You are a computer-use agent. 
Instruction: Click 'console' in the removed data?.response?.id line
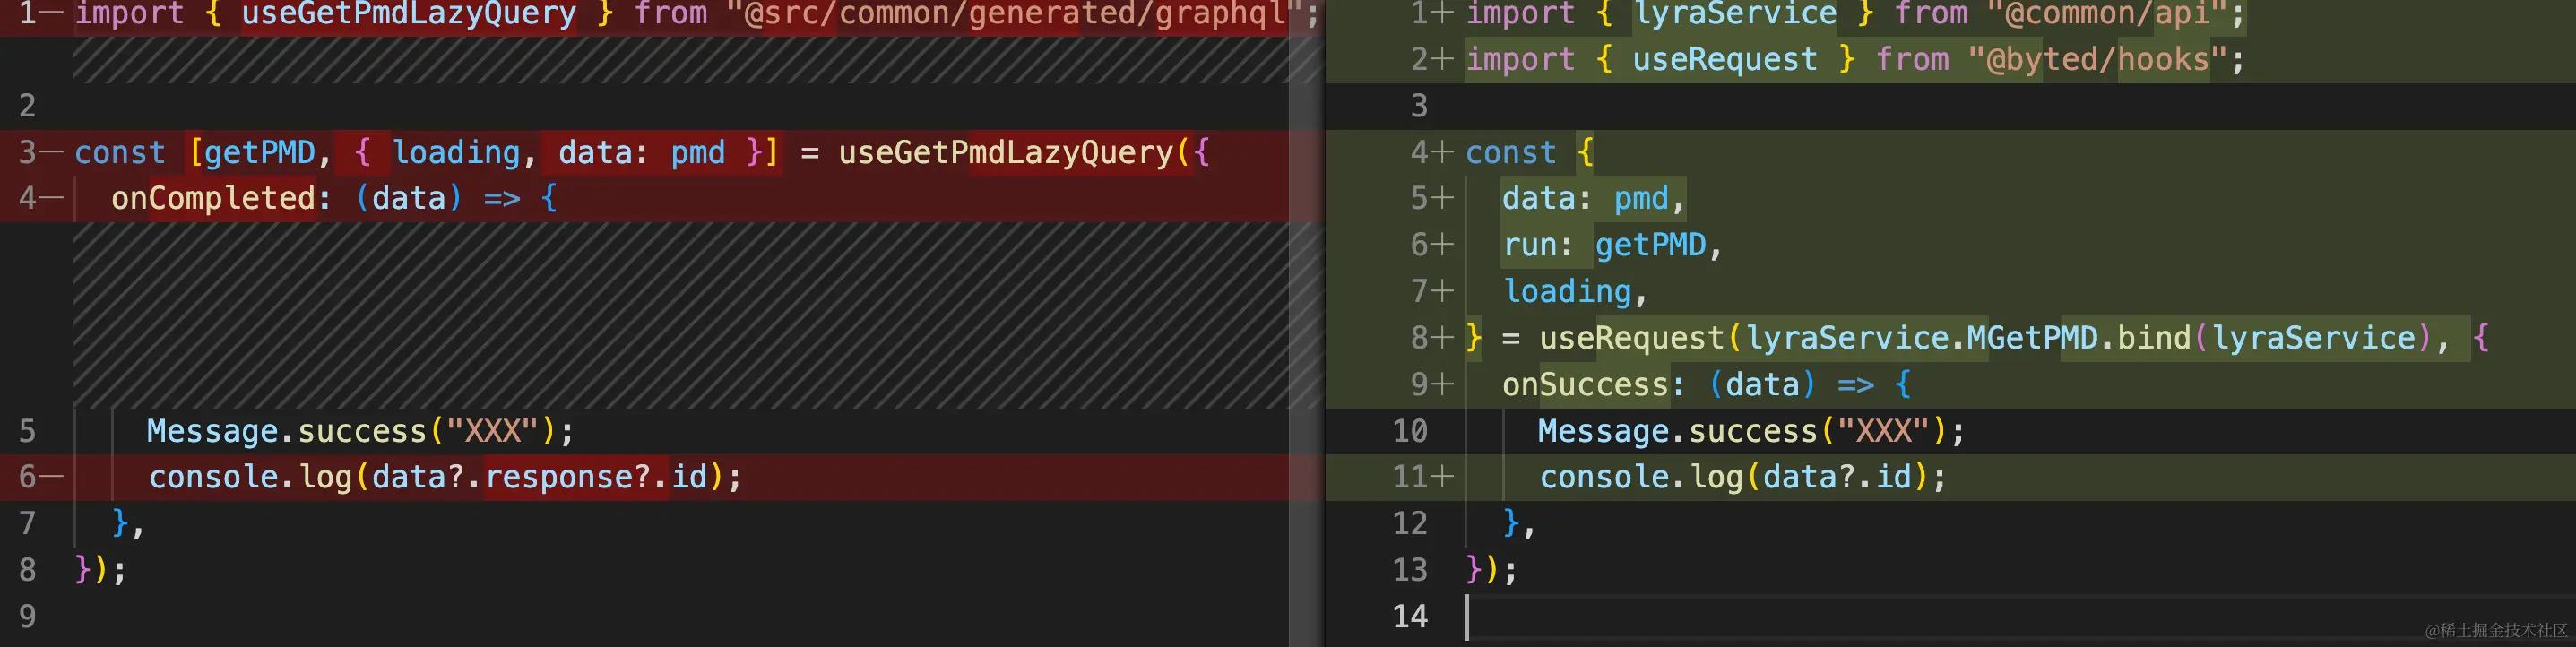point(213,477)
